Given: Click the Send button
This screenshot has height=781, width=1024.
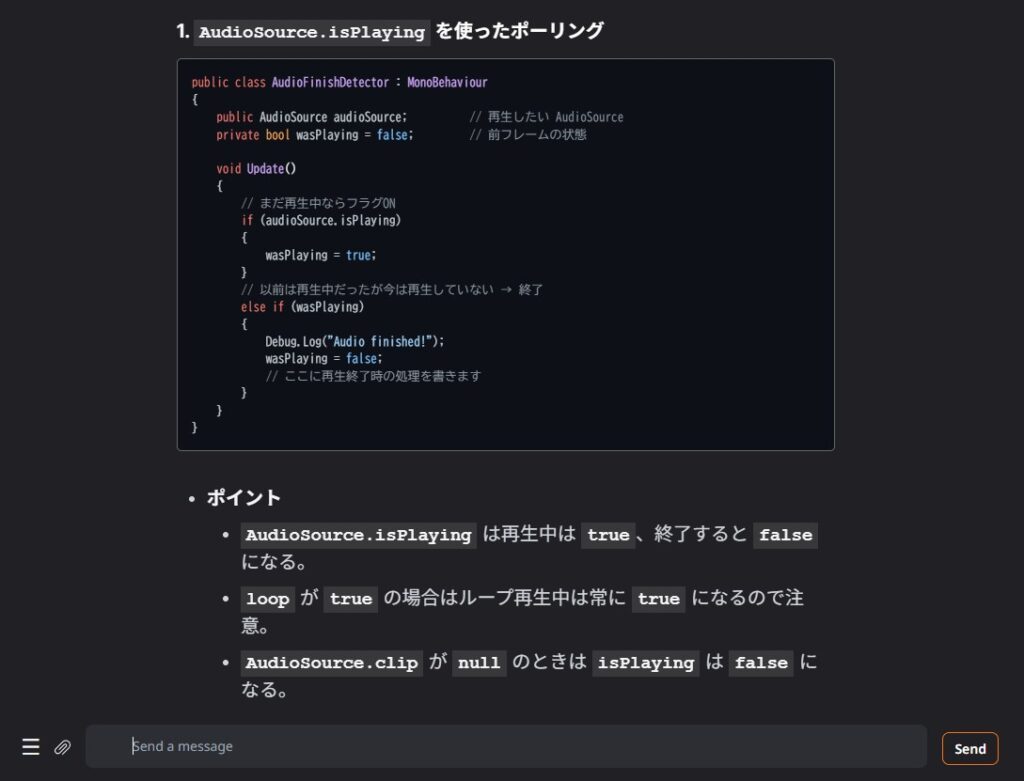Looking at the screenshot, I should (x=970, y=748).
